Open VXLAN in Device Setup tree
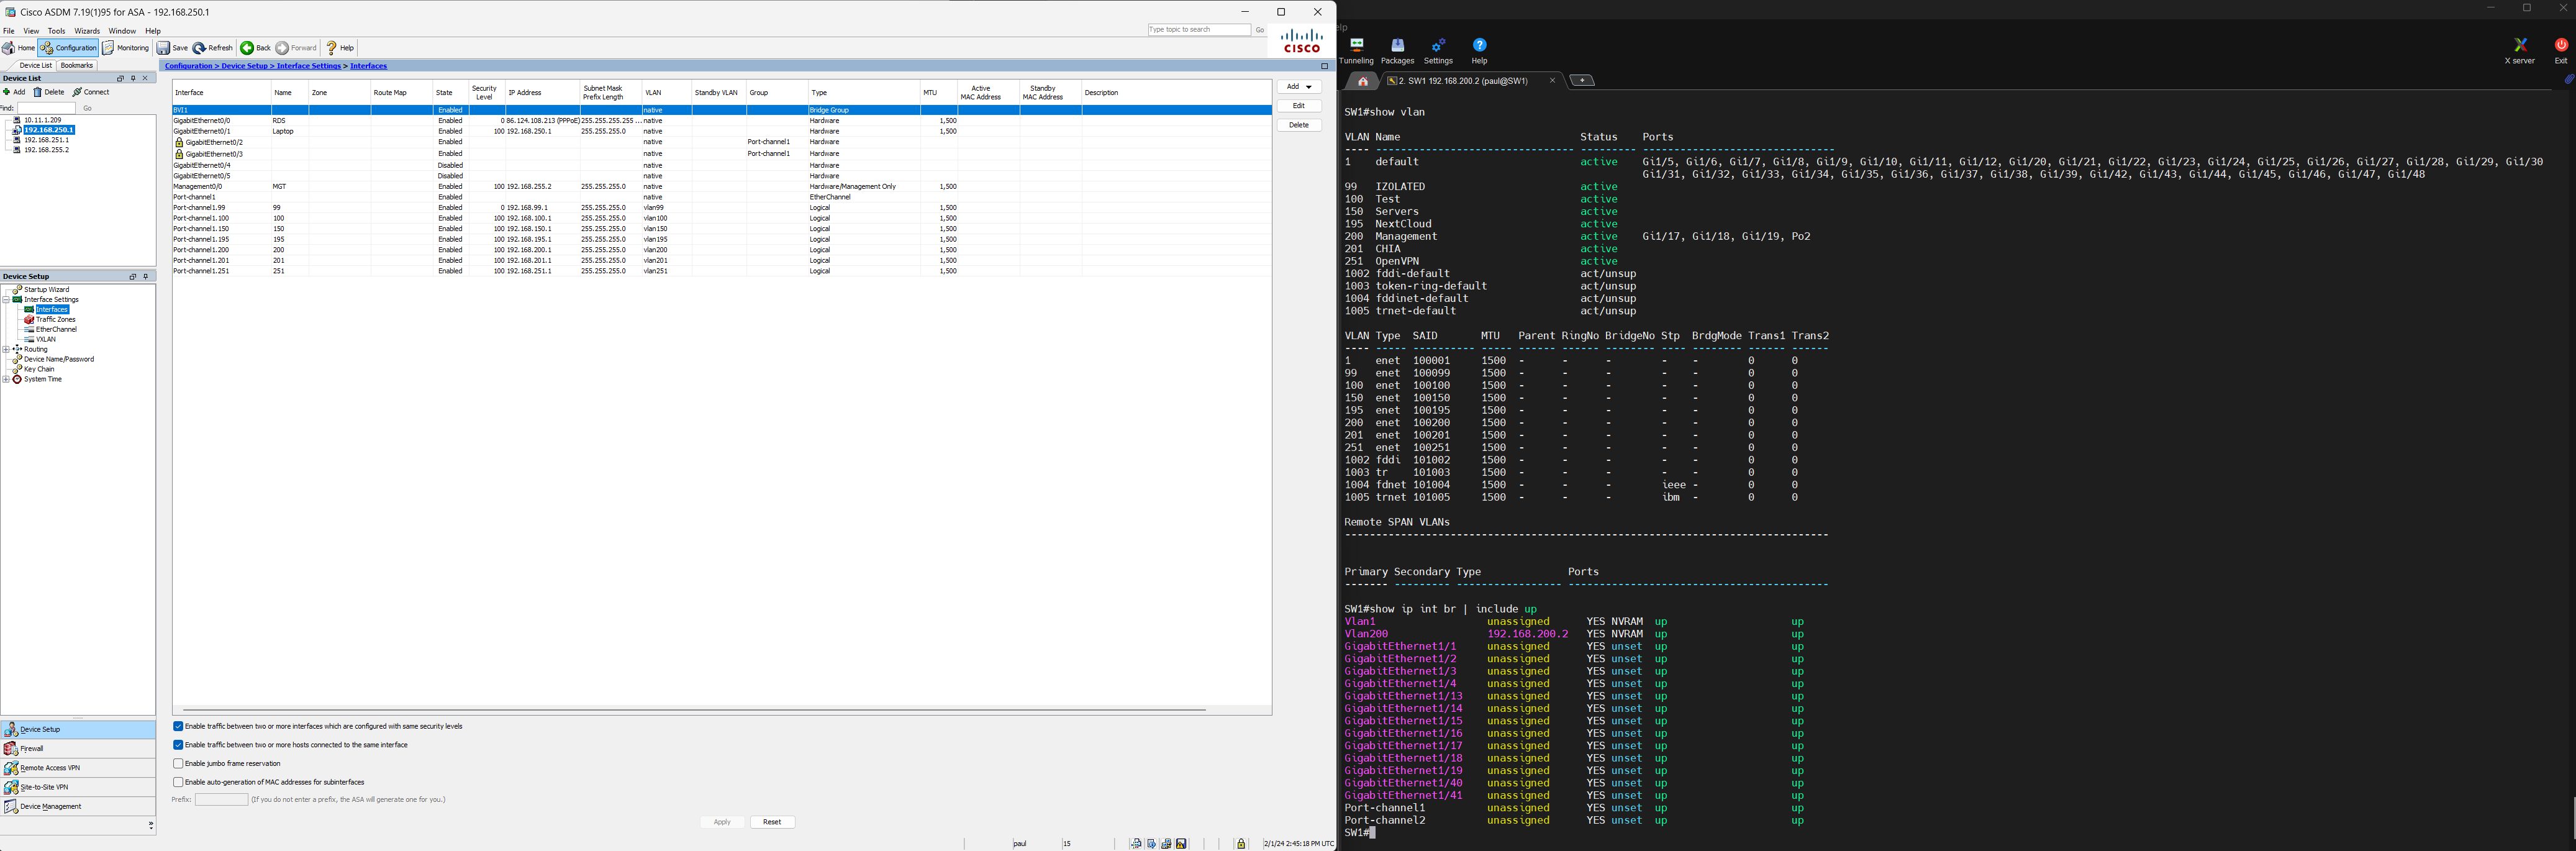The height and width of the screenshot is (851, 2576). pyautogui.click(x=45, y=339)
